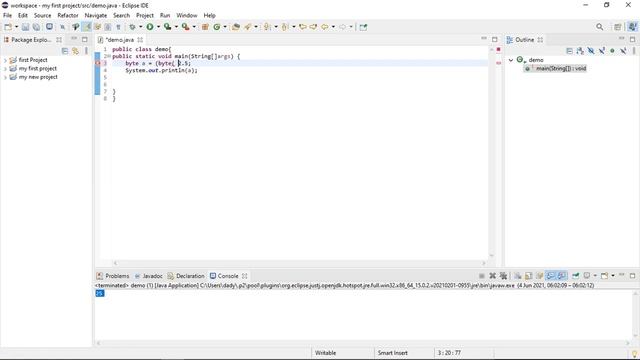
Task: Click the lightbulb tip icon in status bar
Action: 635,353
